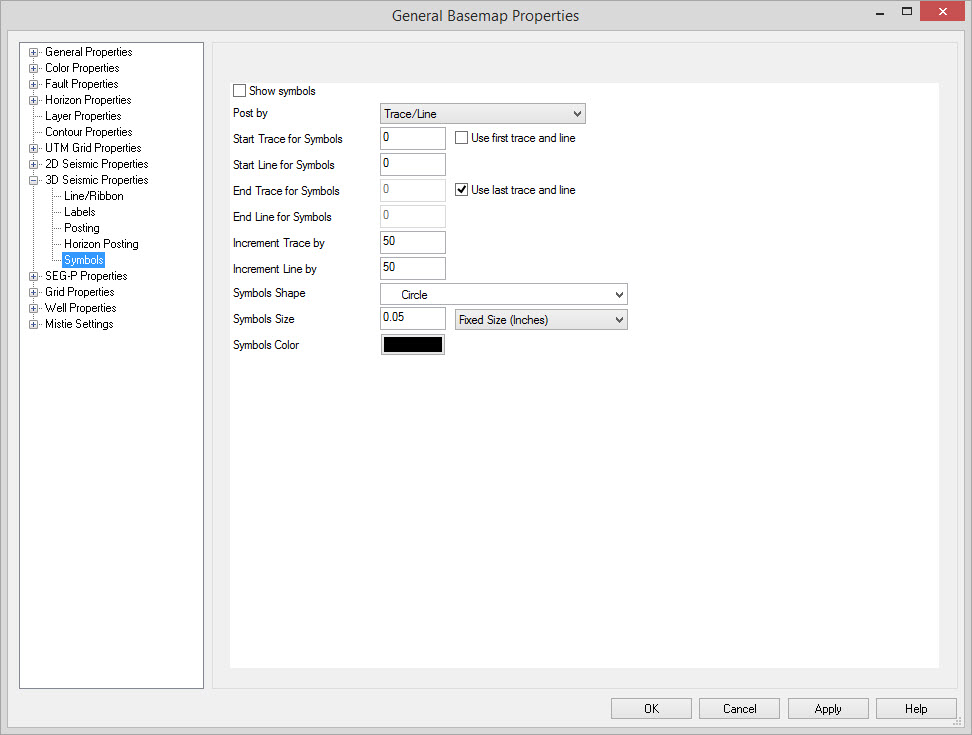Check Use first trace and line

pos(462,138)
